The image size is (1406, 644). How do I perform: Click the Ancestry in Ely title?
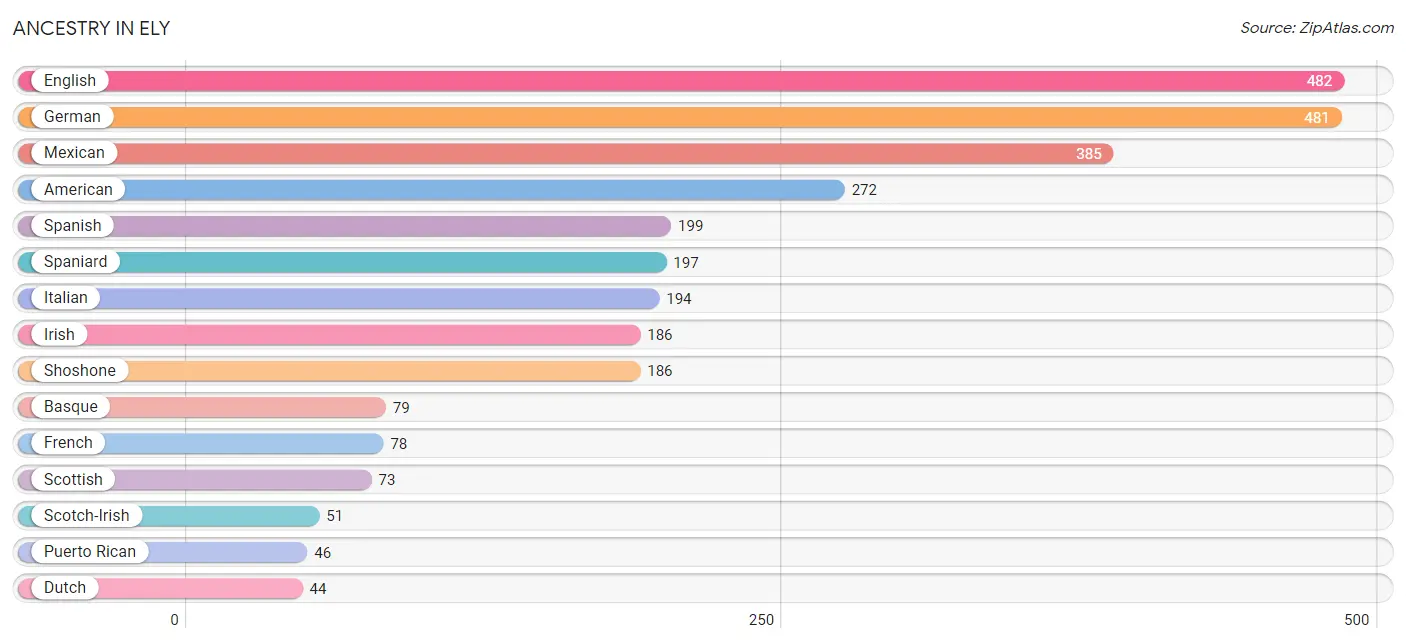click(x=92, y=28)
